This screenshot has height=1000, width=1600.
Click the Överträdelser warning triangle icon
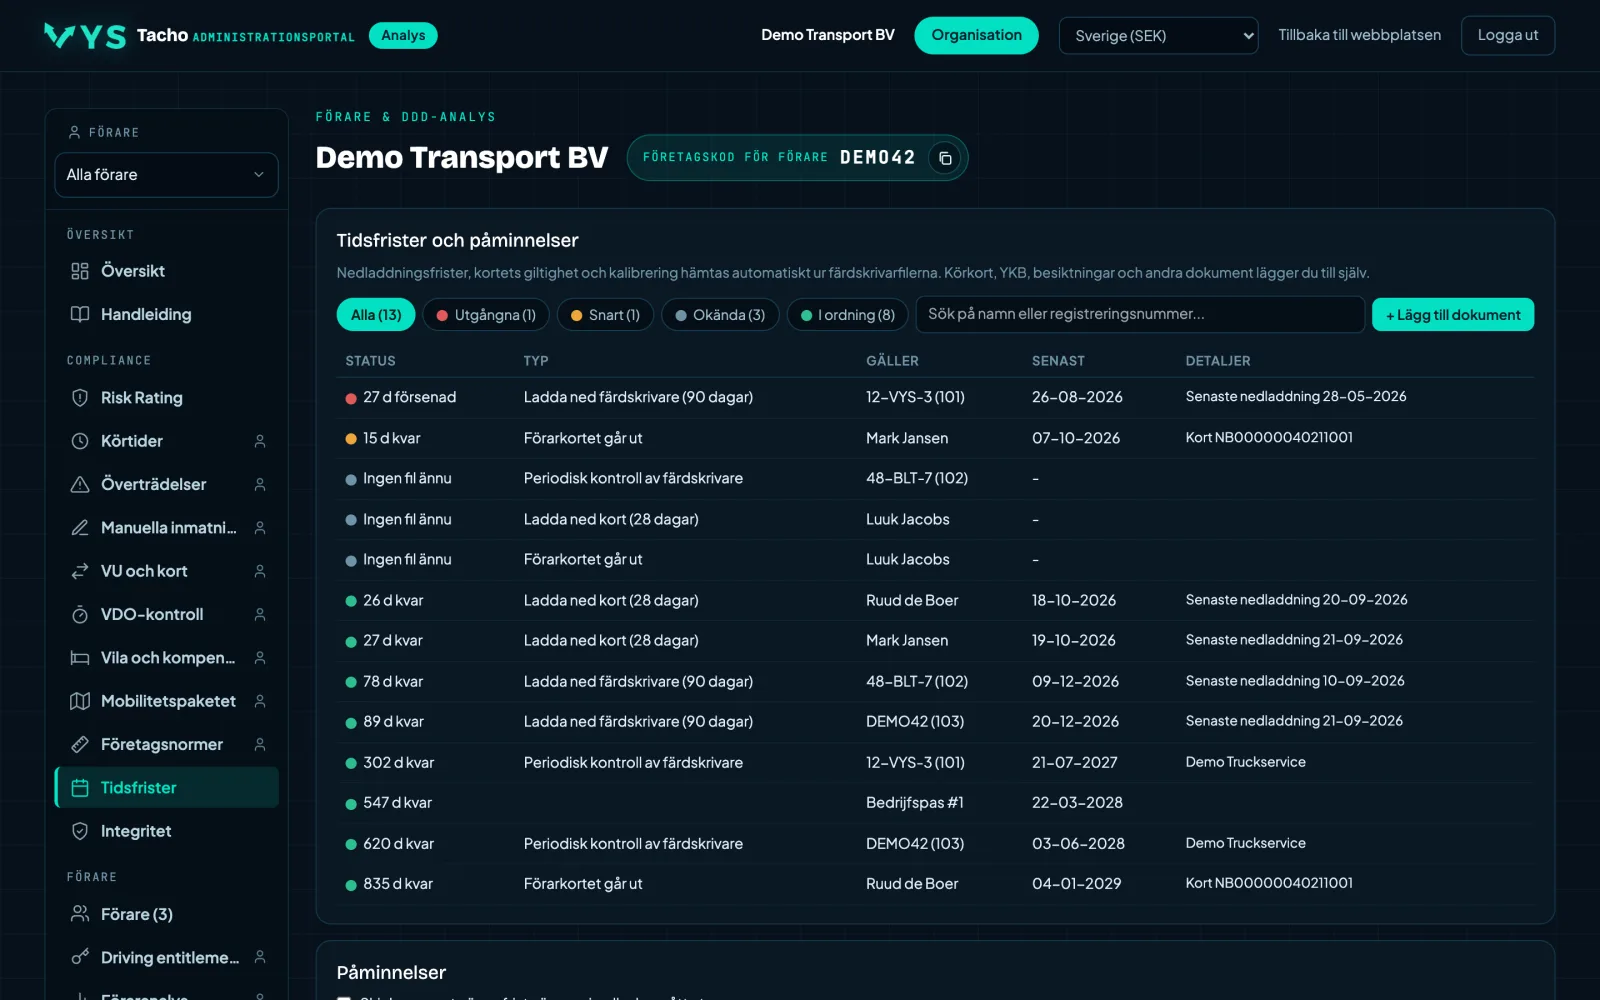coord(80,484)
